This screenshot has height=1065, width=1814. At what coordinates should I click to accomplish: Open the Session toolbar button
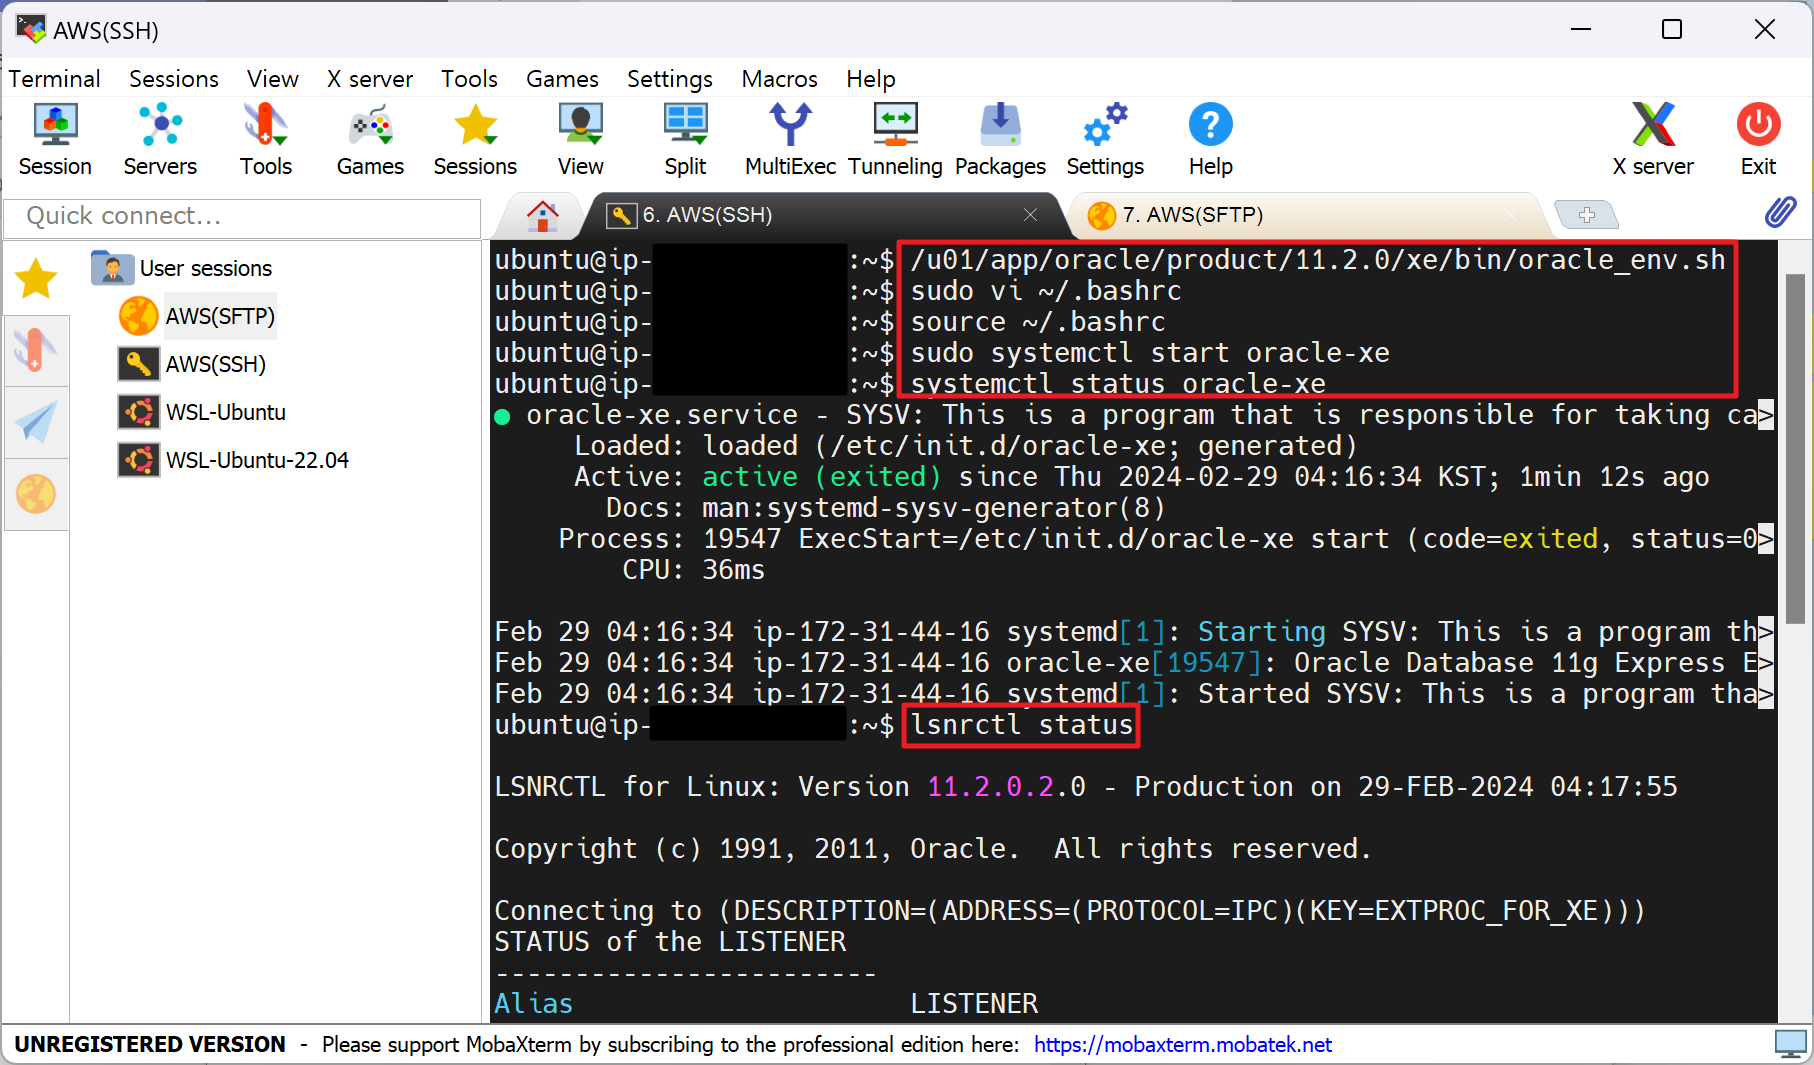tap(55, 140)
